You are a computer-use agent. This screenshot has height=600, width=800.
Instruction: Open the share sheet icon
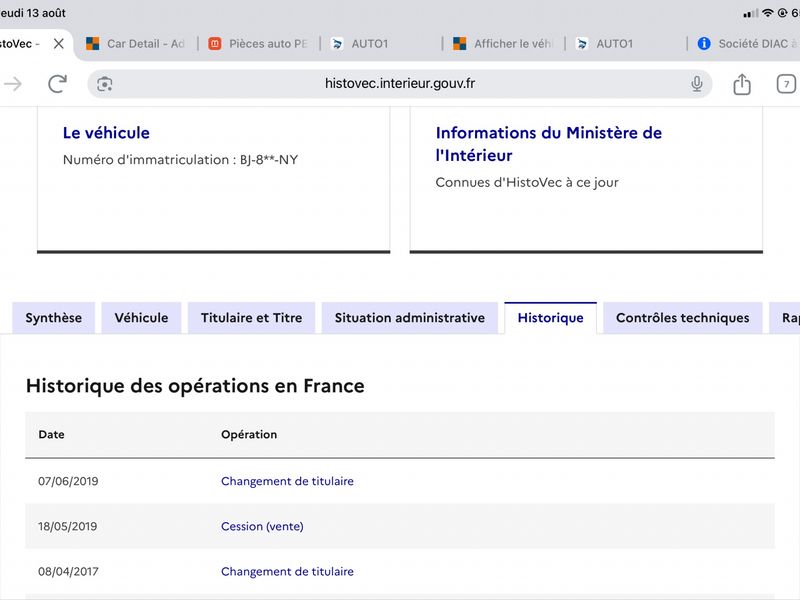[741, 84]
